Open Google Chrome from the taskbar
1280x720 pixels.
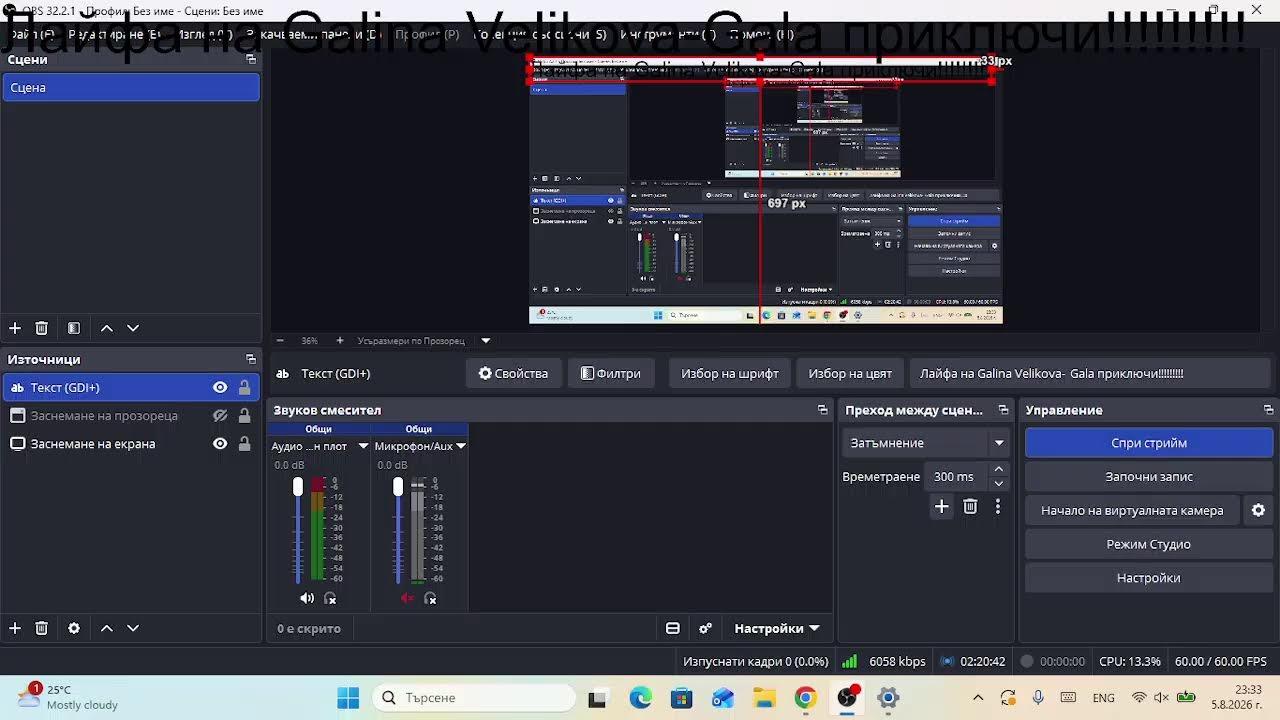coord(805,698)
